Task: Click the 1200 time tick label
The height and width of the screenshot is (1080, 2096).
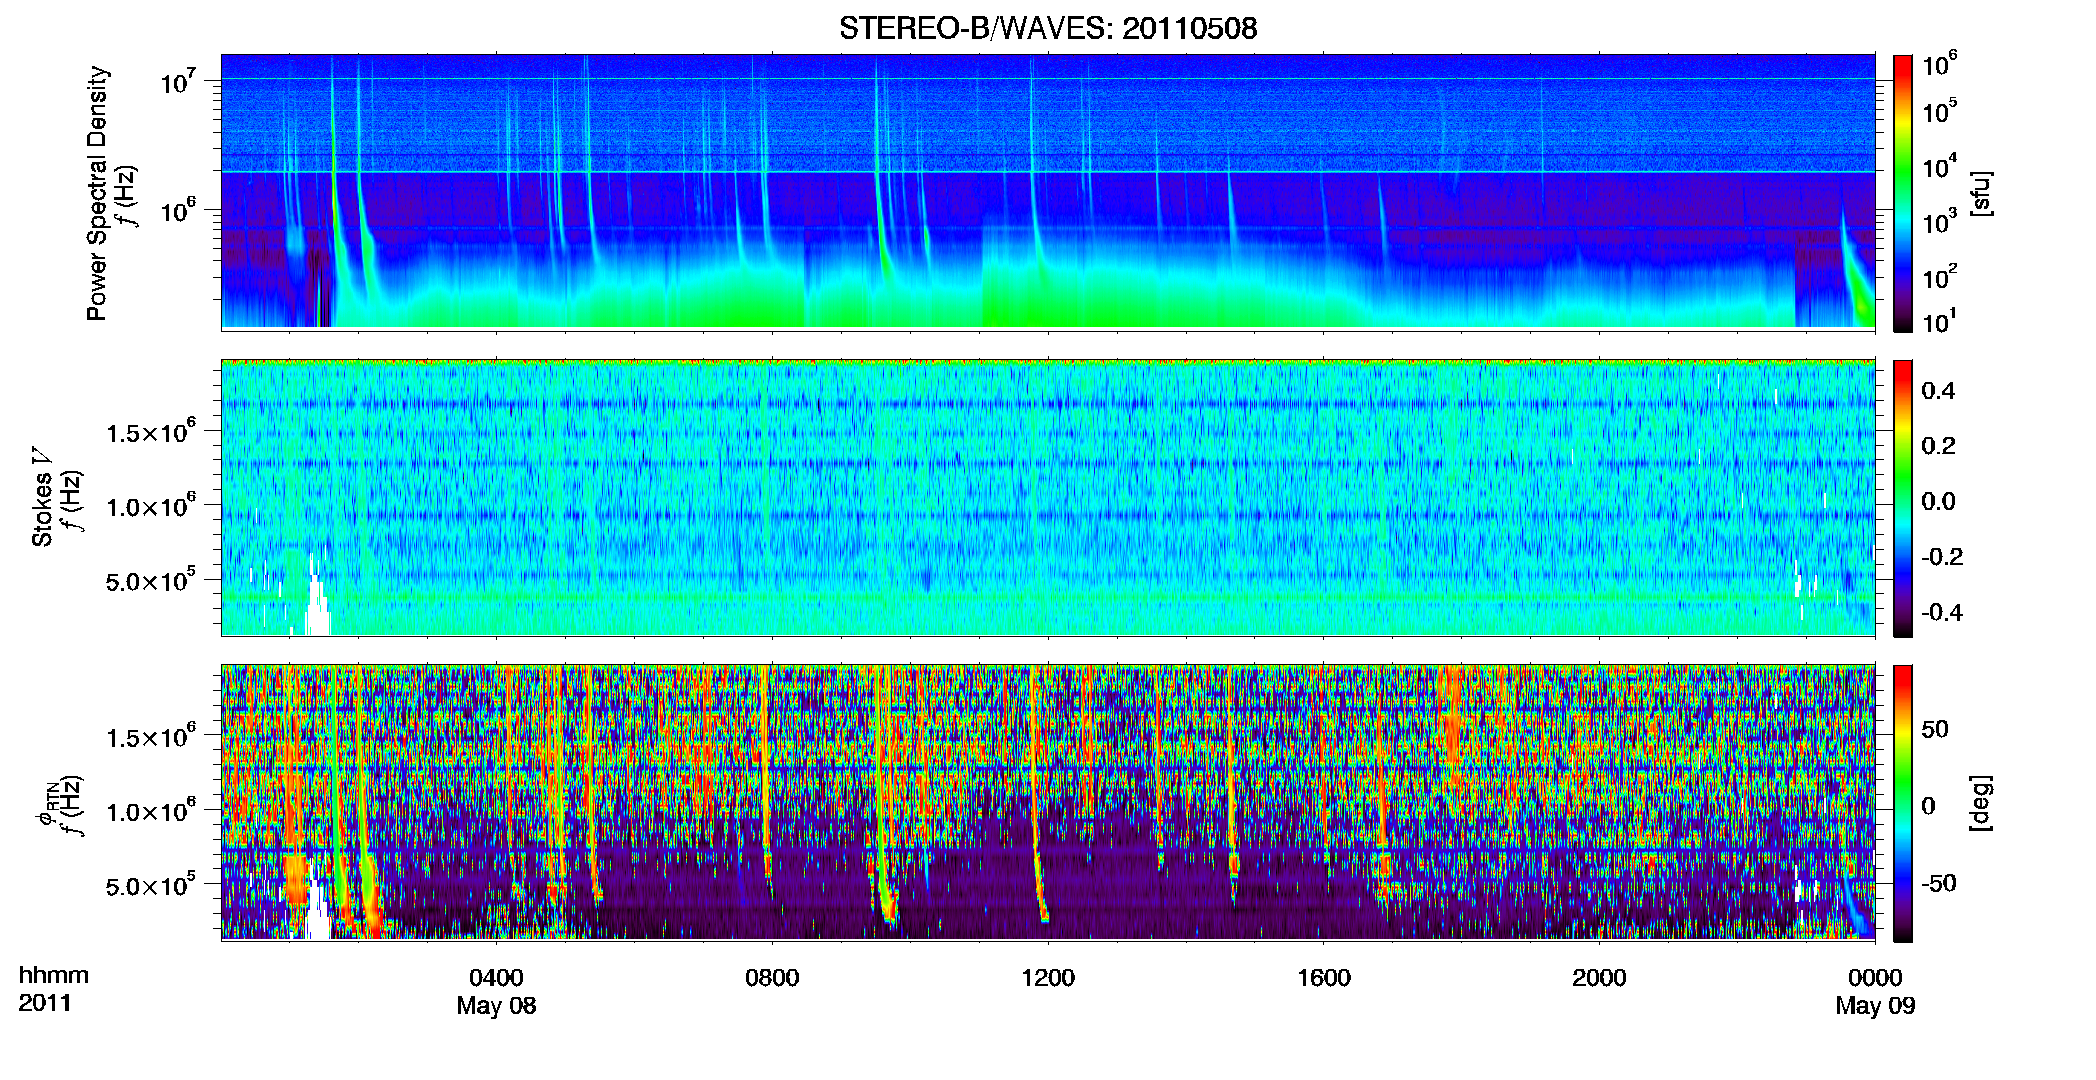Action: click(1048, 978)
